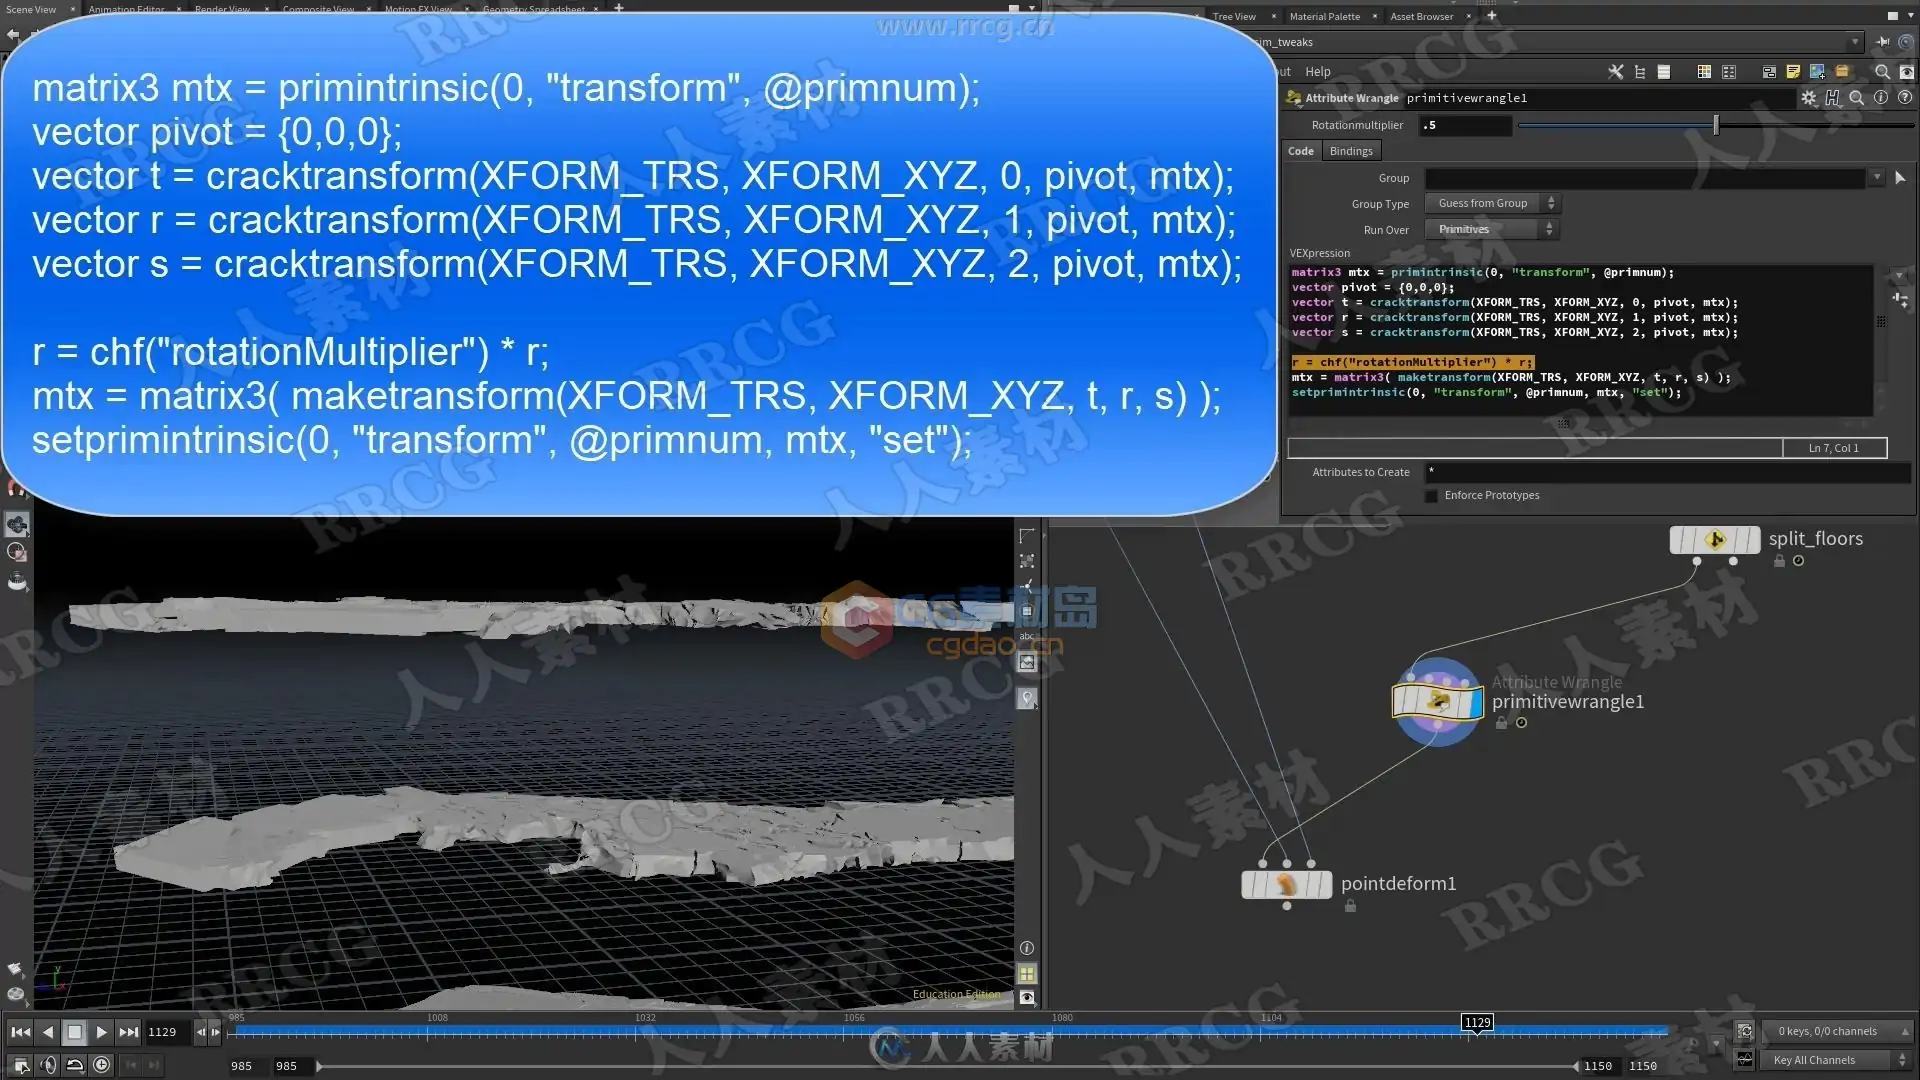Expand the Group Type dropdown
1920x1080 pixels.
coord(1491,203)
